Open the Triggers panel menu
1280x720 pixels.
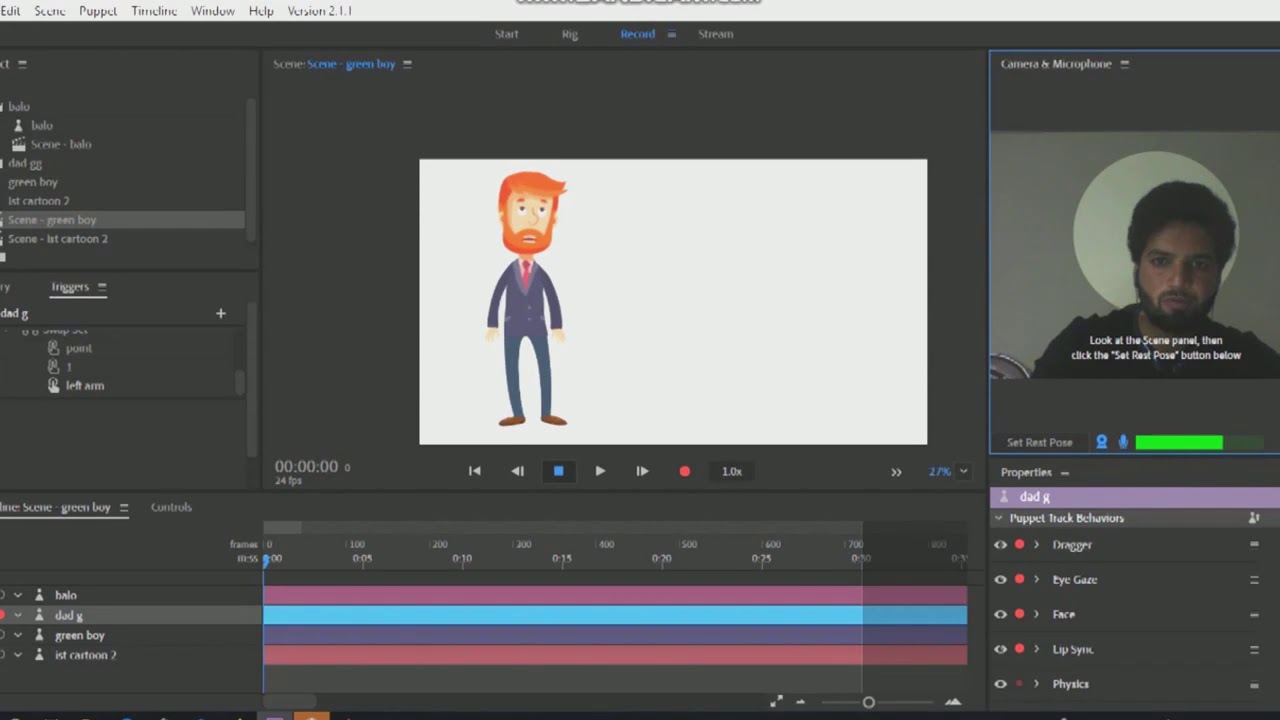point(101,287)
